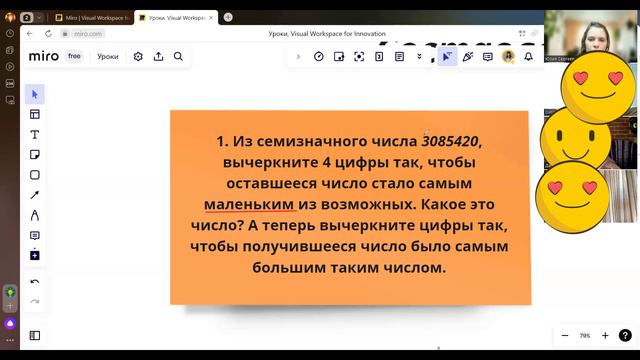Open the 'Уроки' board name

tap(108, 57)
